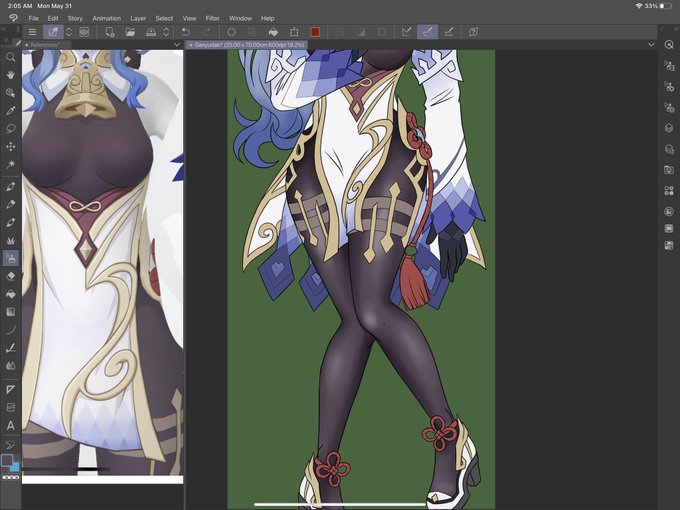Toggle Snap to Grid
This screenshot has height=510, width=680.
click(449, 32)
